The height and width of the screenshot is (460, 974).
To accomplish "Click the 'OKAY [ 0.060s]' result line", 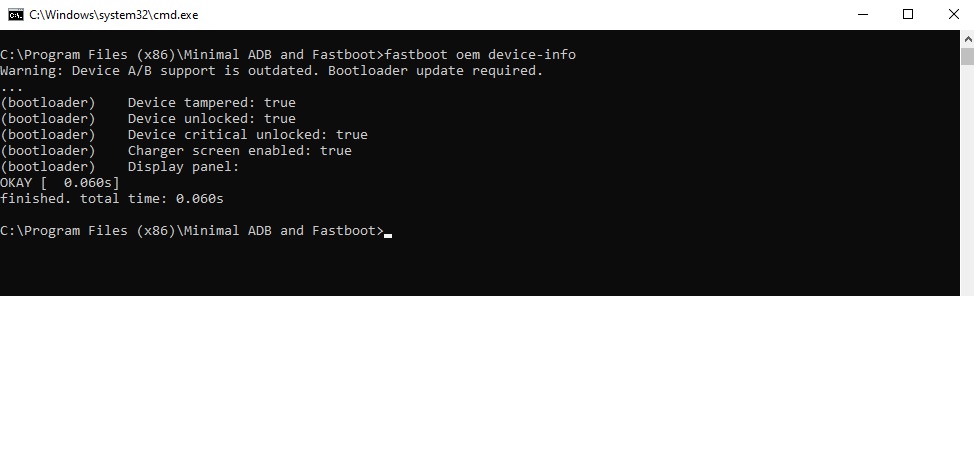I will [60, 183].
